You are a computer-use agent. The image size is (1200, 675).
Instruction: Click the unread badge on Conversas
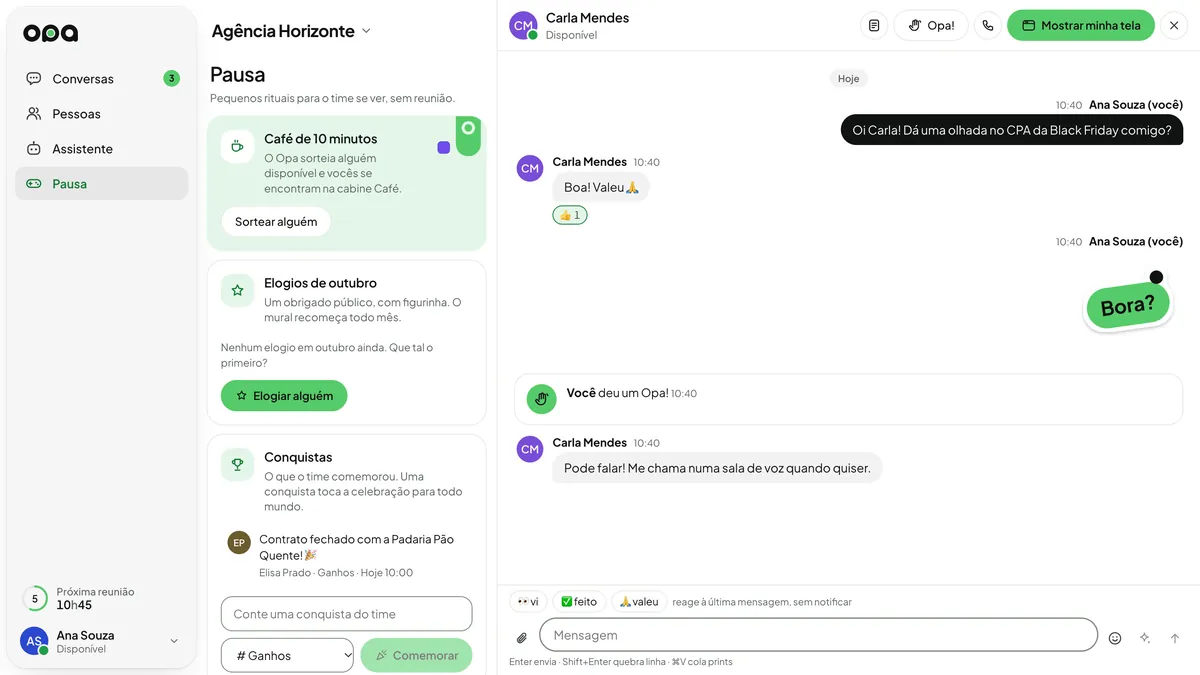[x=172, y=78]
